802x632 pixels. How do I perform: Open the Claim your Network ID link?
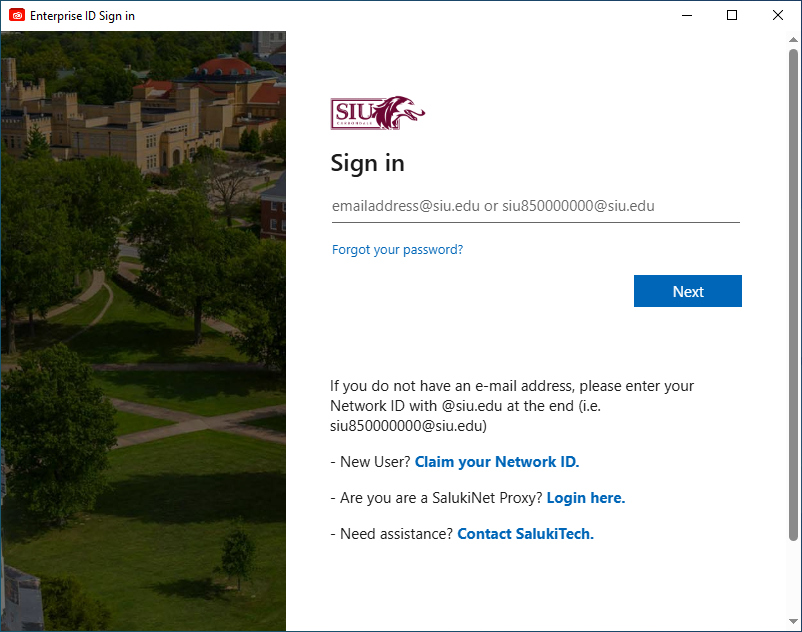(x=497, y=462)
